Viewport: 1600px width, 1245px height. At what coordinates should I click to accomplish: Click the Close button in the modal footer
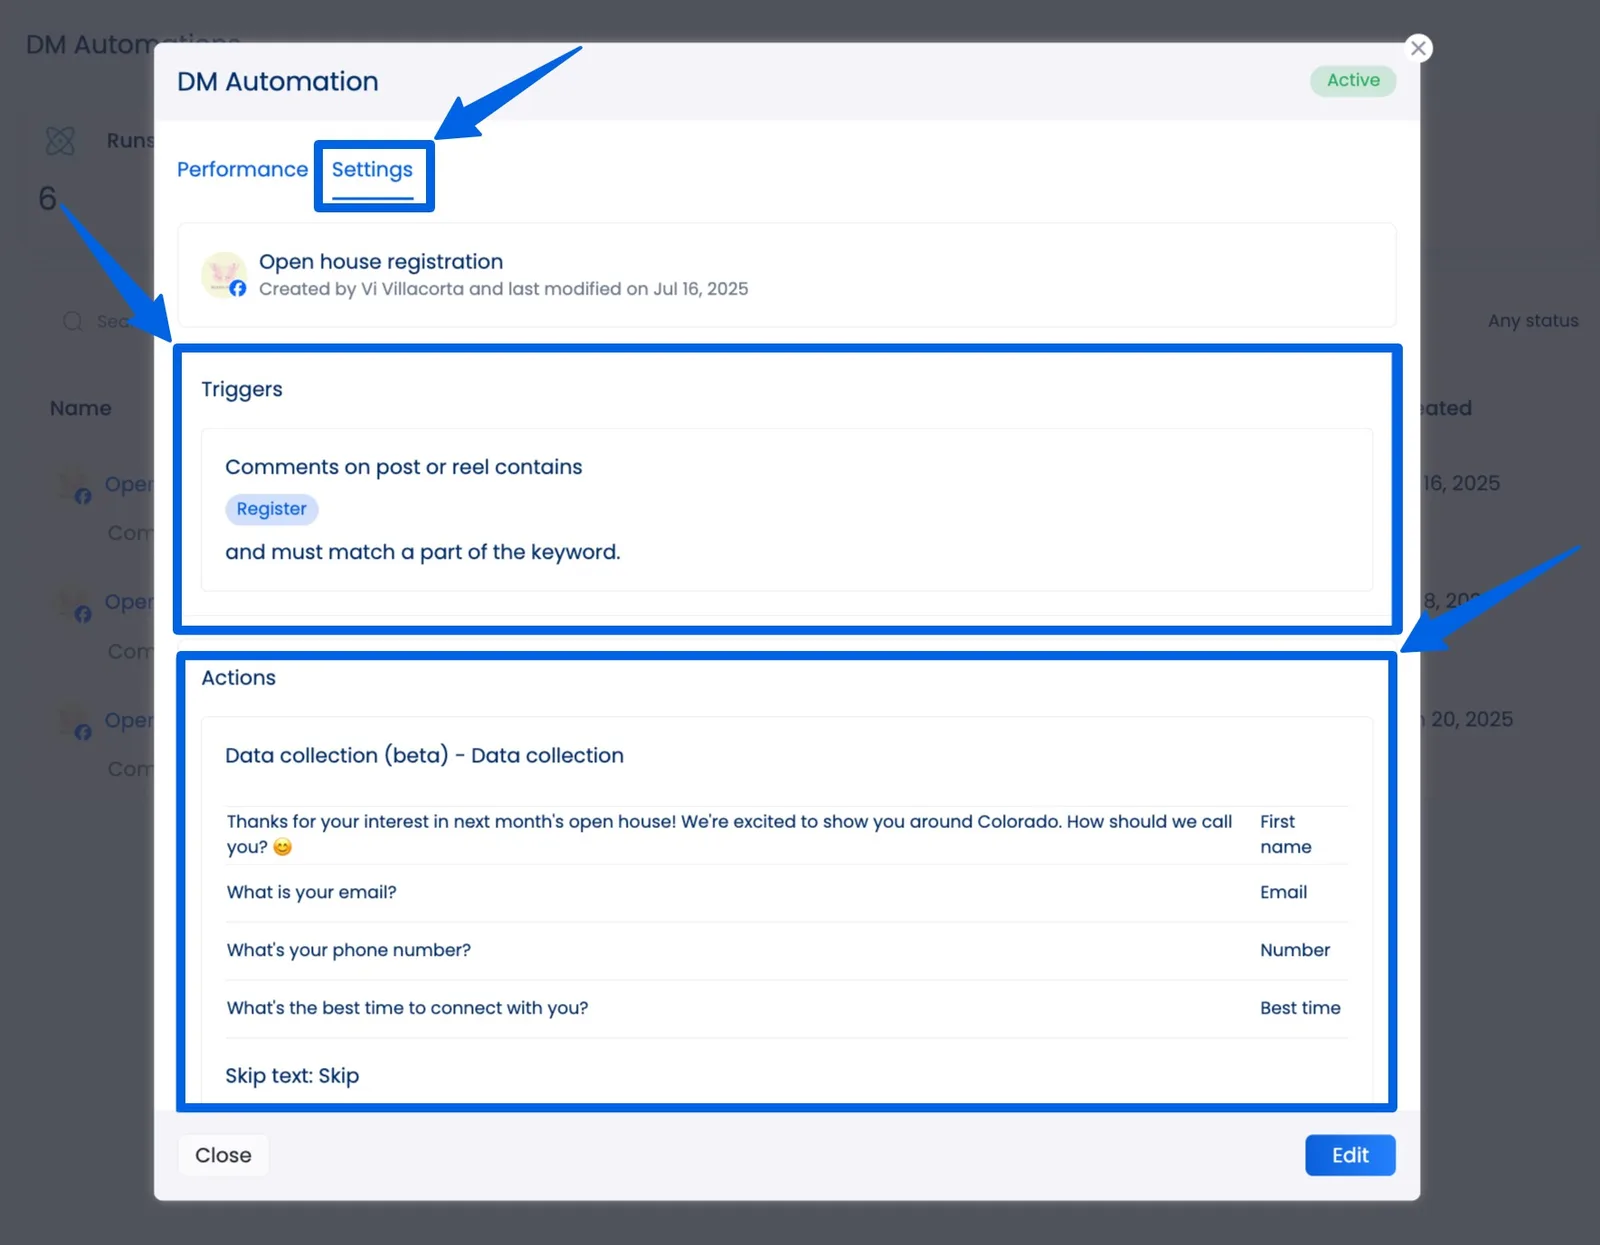click(223, 1155)
